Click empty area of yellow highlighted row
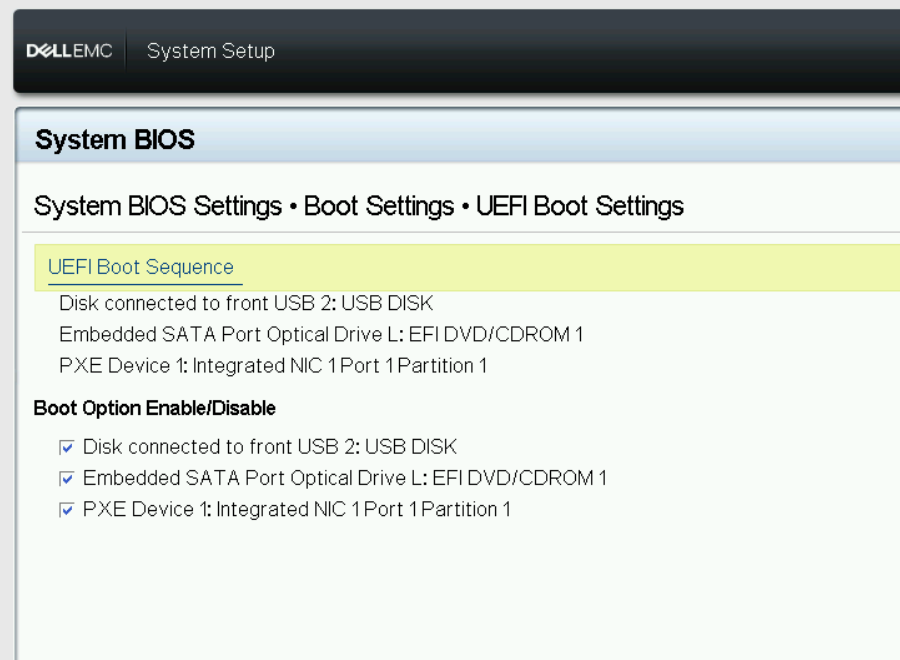 pyautogui.click(x=574, y=267)
